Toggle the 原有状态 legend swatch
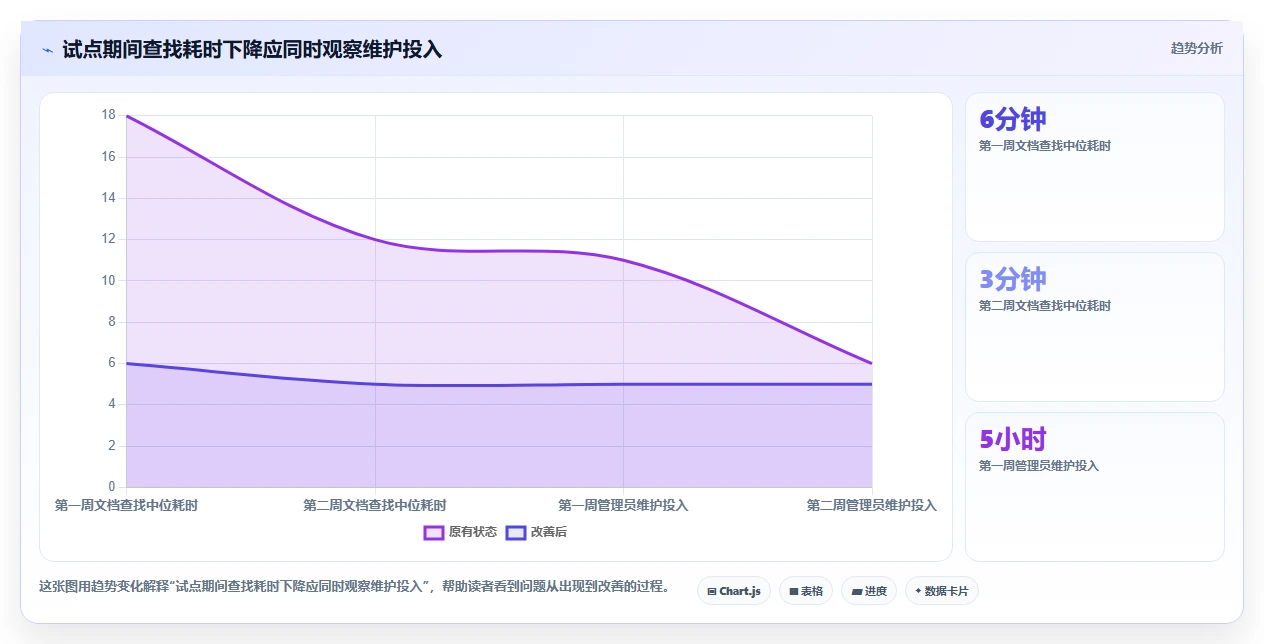This screenshot has width=1264, height=644. click(433, 532)
